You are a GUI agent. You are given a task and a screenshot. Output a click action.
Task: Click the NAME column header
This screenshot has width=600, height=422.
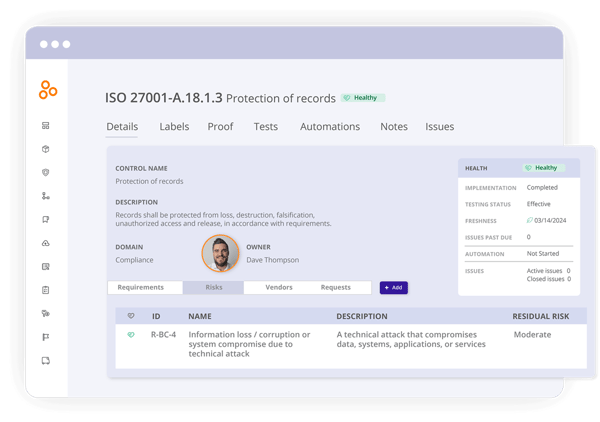(200, 316)
